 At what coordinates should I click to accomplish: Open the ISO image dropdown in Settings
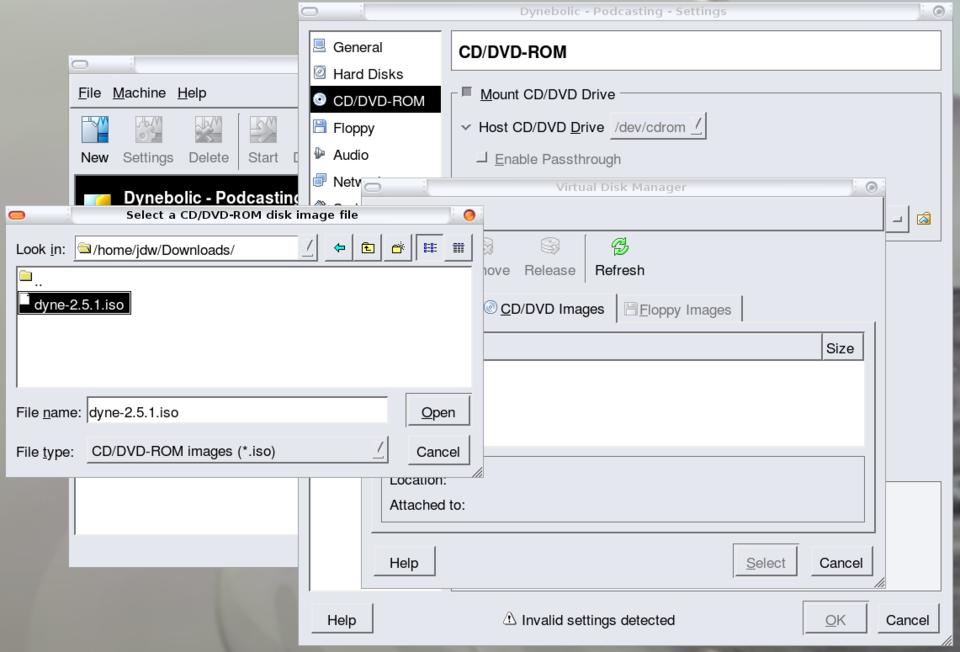pyautogui.click(x=897, y=219)
